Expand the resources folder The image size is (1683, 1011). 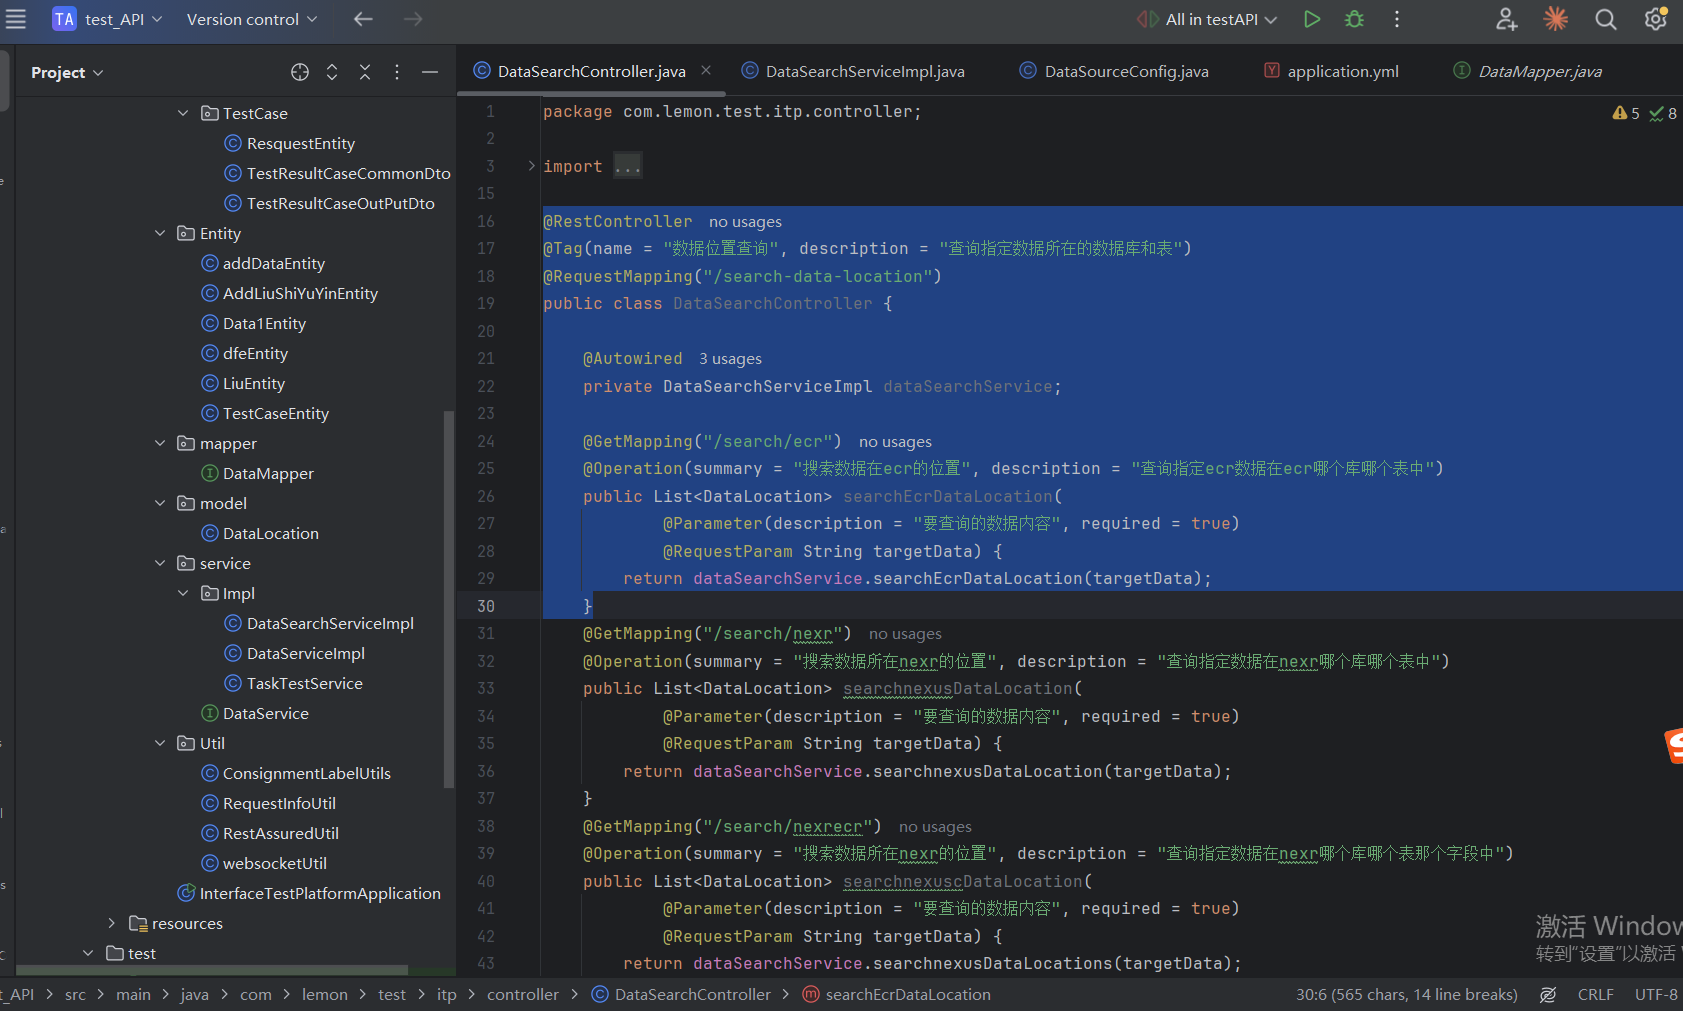point(112,923)
